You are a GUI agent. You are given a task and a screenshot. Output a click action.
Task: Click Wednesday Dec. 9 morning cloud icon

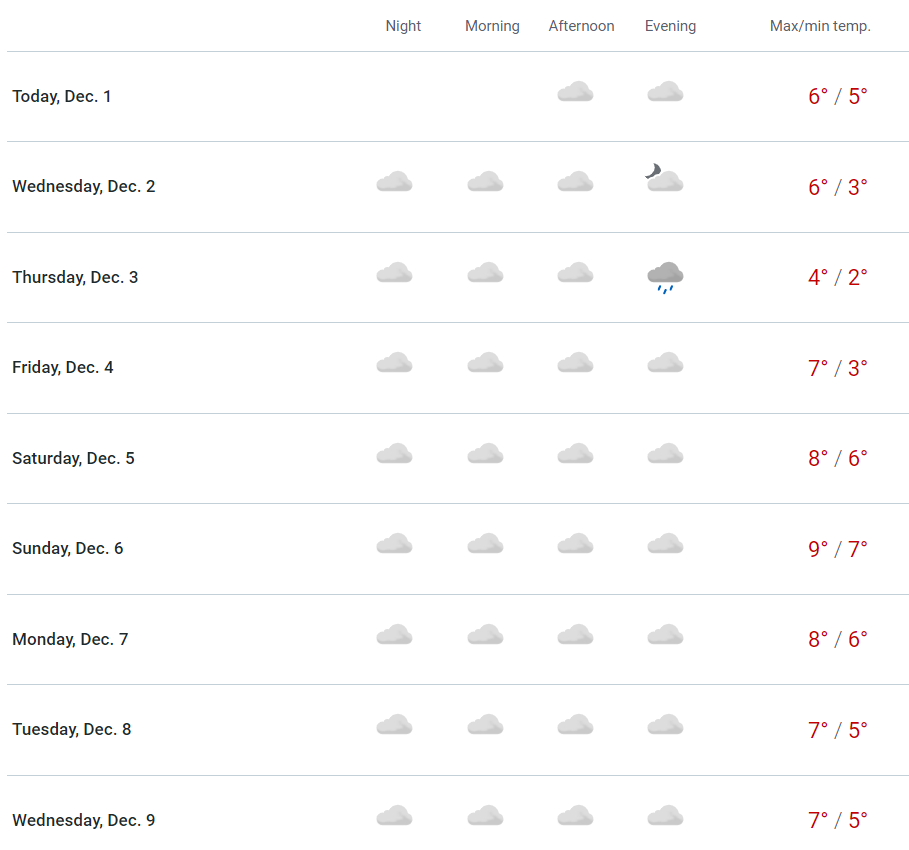[x=485, y=816]
